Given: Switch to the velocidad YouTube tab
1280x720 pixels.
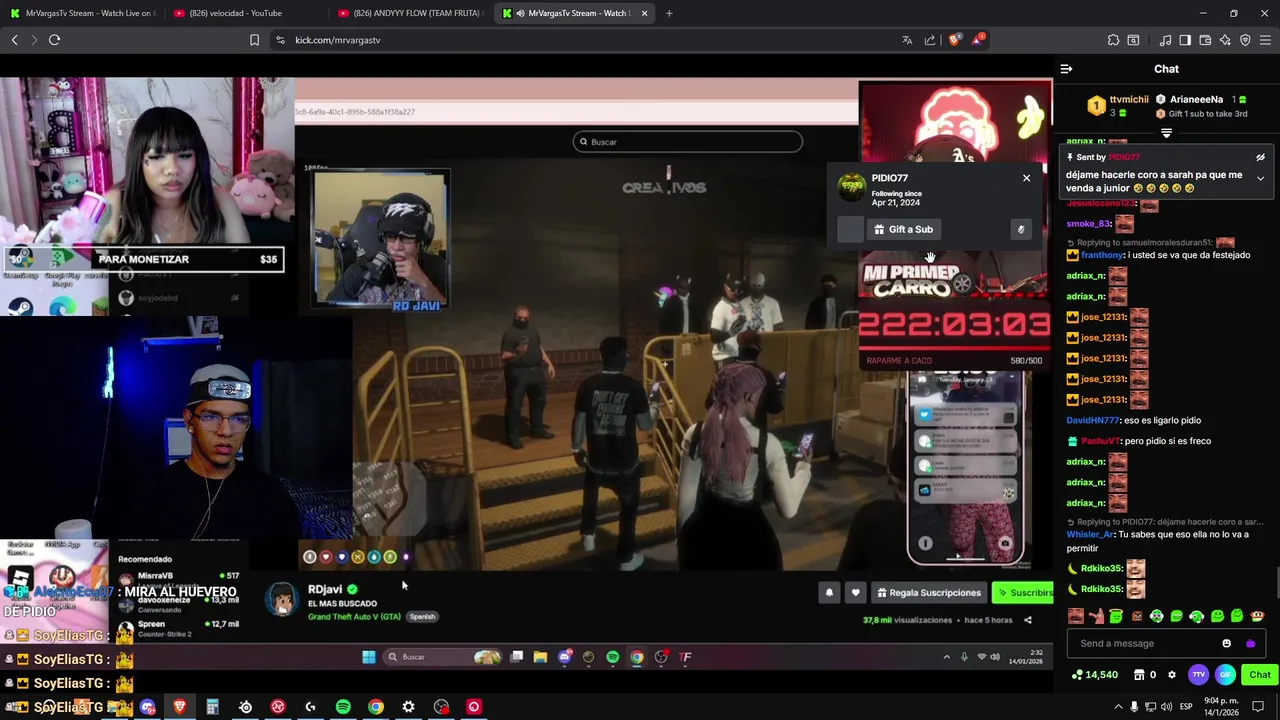Looking at the screenshot, I should 244,13.
